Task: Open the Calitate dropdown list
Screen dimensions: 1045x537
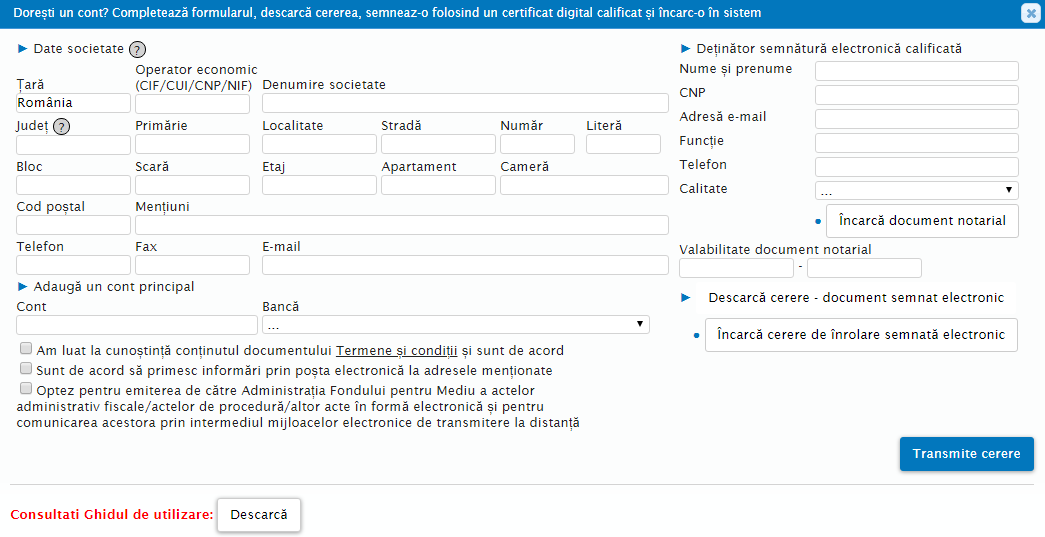Action: (916, 191)
